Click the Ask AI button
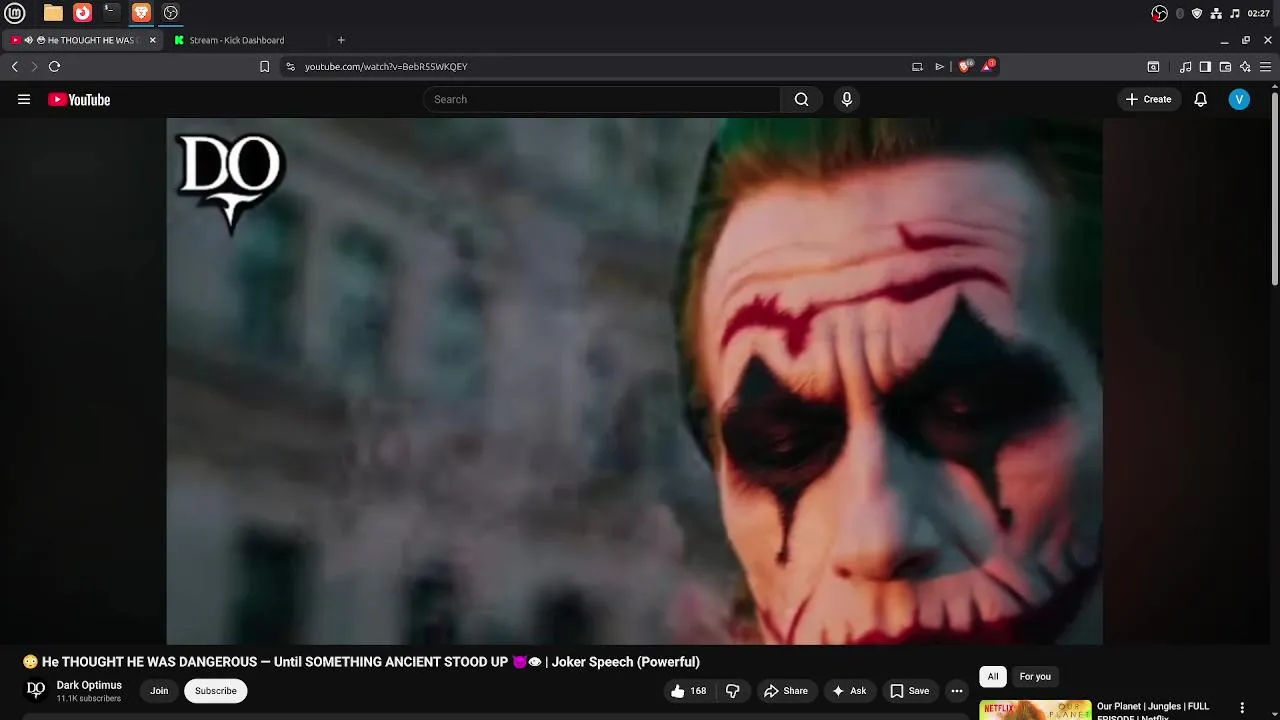Screen dimensions: 1280x720 pos(849,691)
